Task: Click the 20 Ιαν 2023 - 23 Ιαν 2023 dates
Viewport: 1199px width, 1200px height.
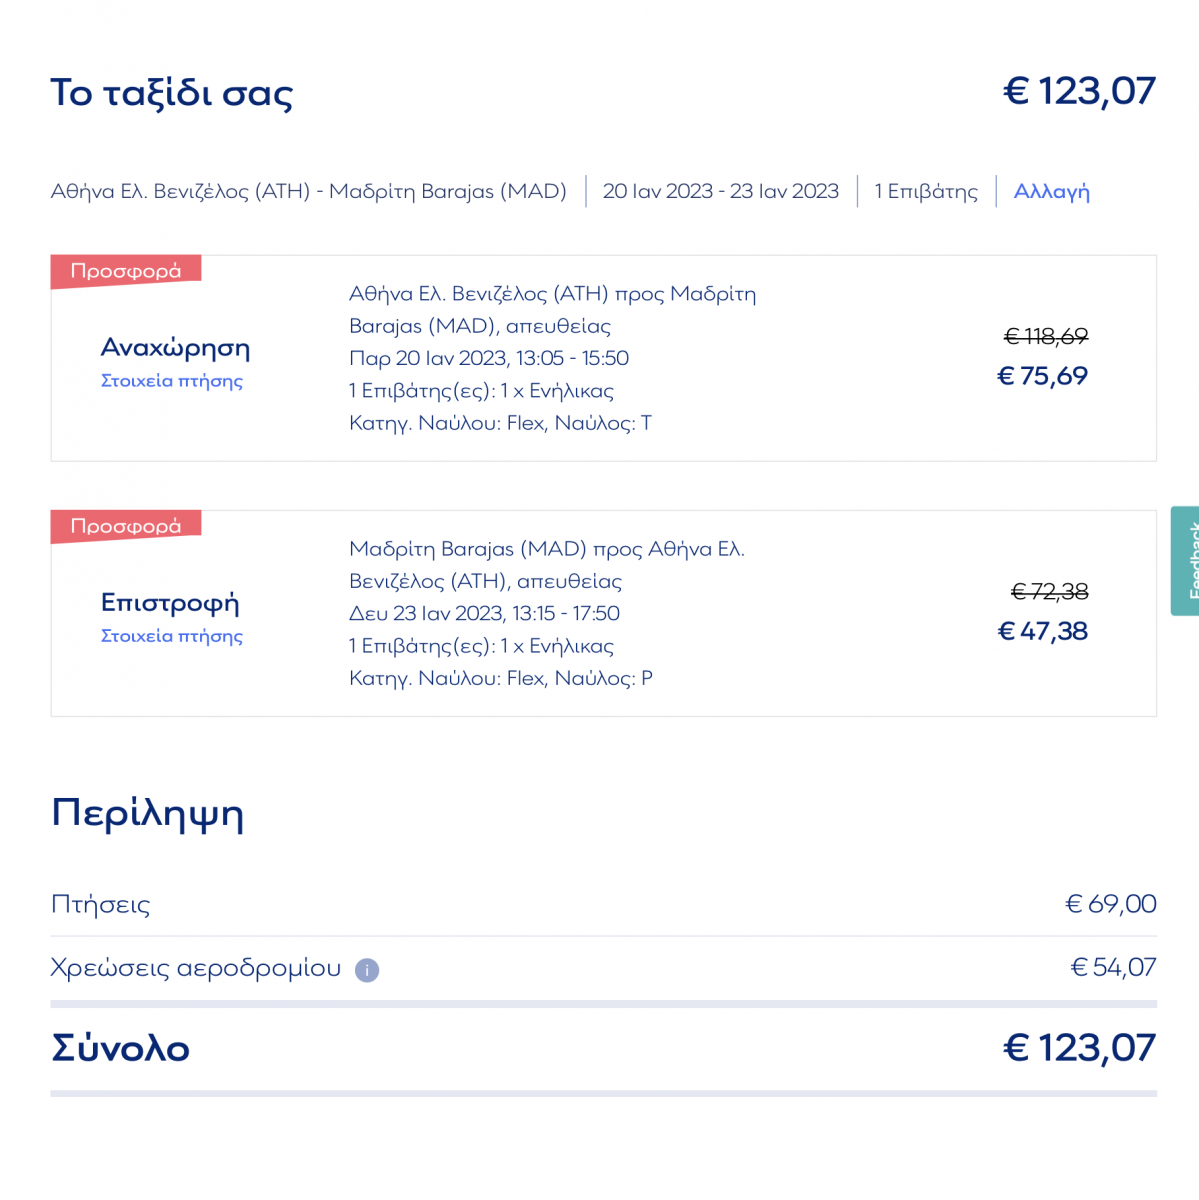Action: (x=720, y=191)
